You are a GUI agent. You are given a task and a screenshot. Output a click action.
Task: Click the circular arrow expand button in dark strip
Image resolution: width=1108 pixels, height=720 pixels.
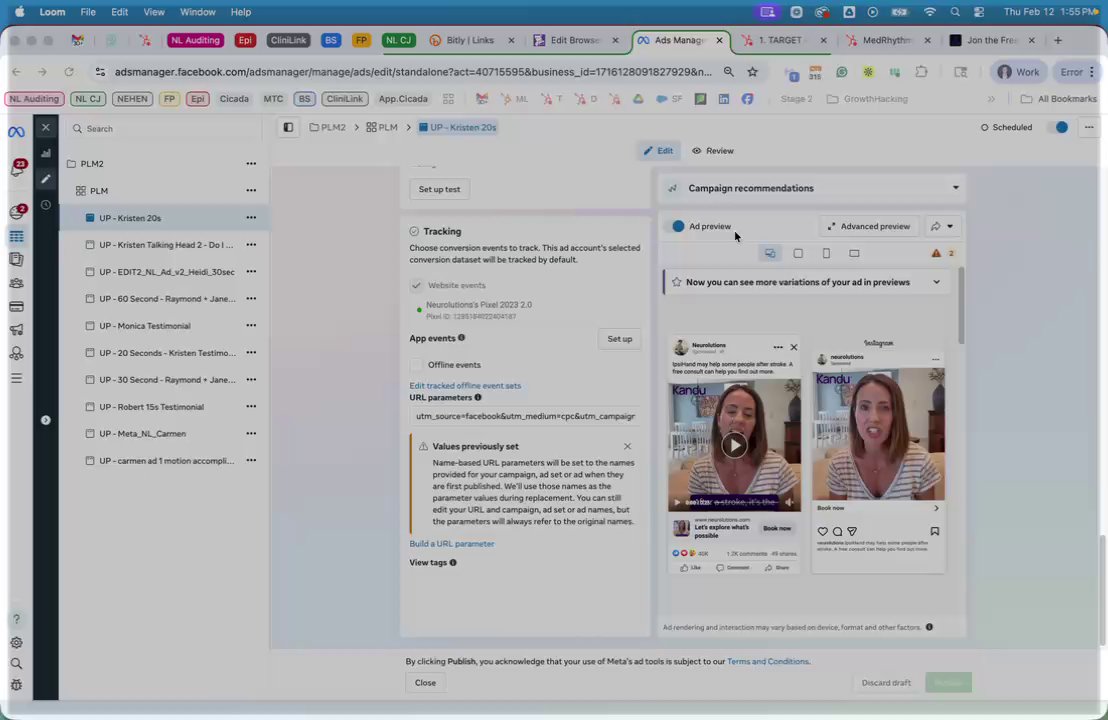pos(46,420)
